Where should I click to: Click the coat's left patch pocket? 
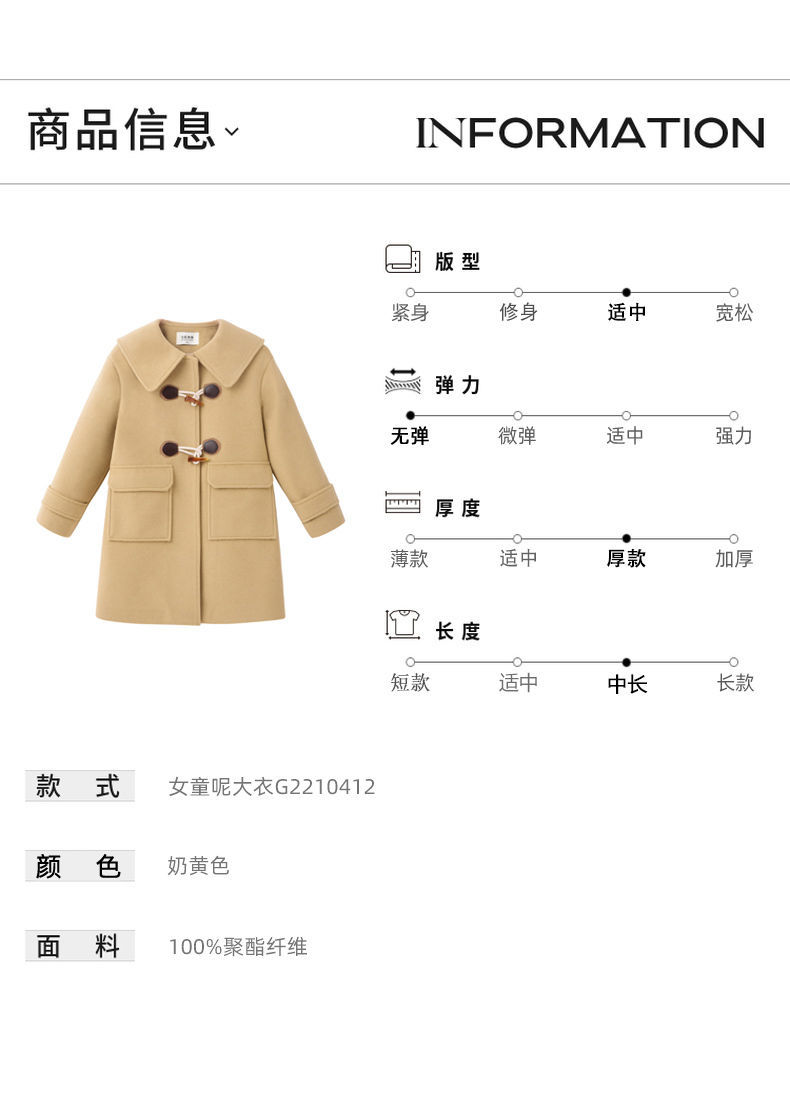[x=140, y=503]
